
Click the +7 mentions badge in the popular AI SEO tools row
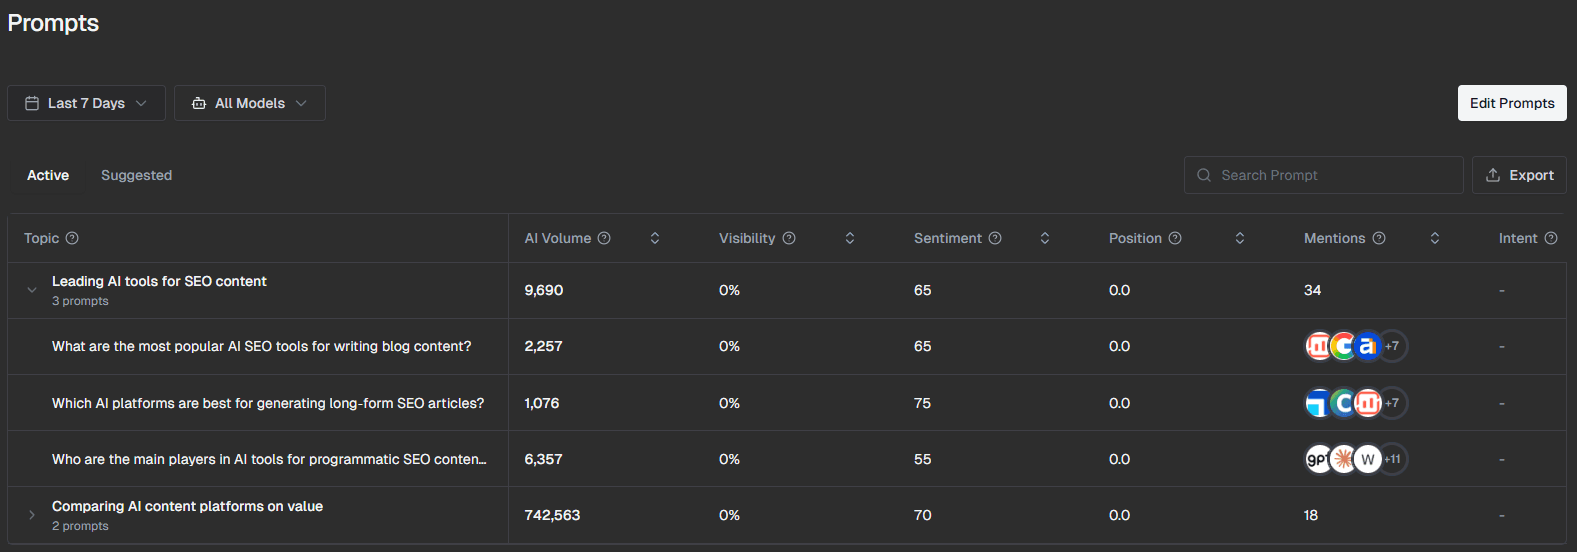1393,346
